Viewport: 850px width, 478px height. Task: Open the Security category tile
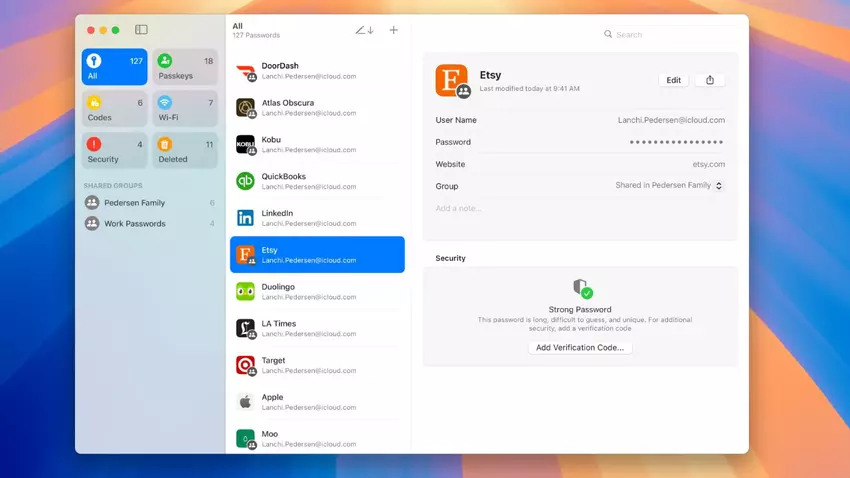pos(115,151)
